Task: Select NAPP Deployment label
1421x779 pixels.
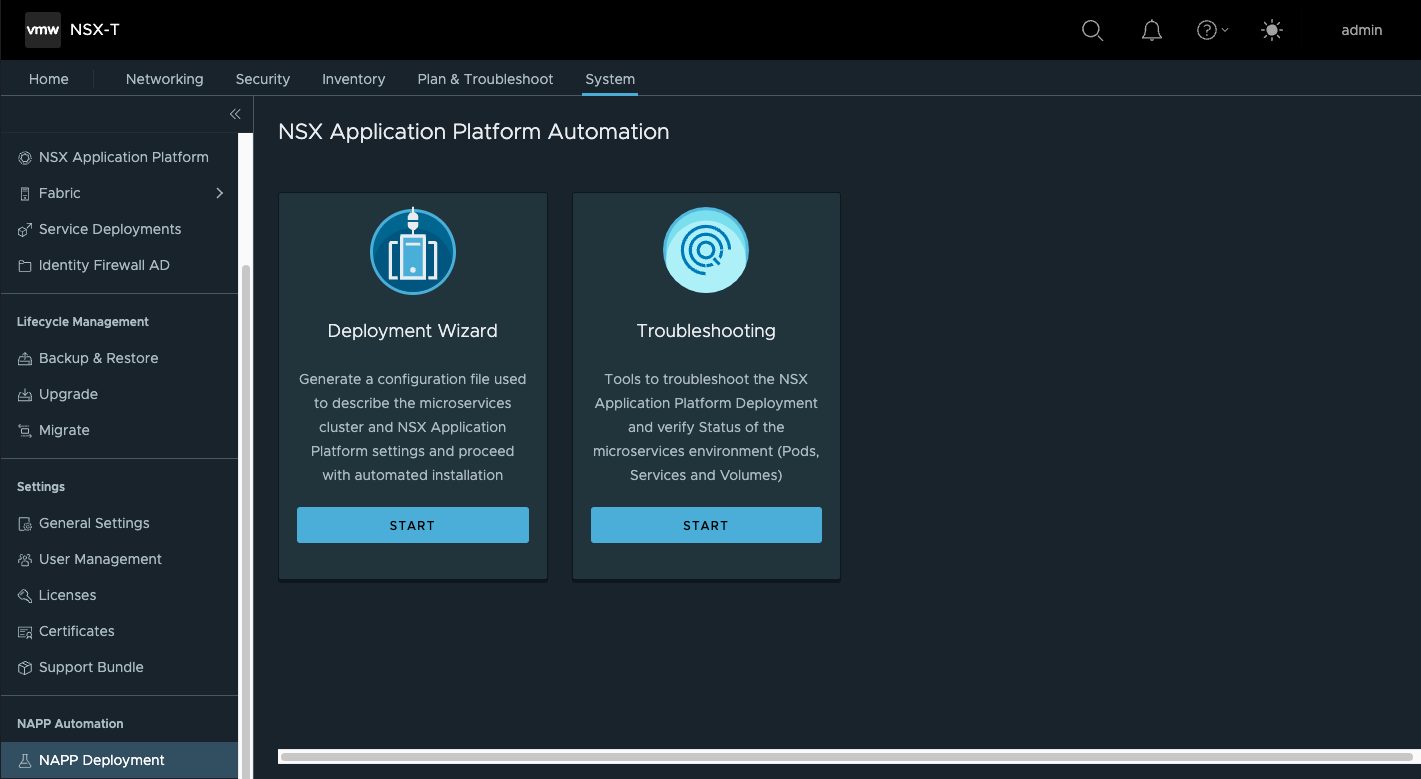Action: 101,760
